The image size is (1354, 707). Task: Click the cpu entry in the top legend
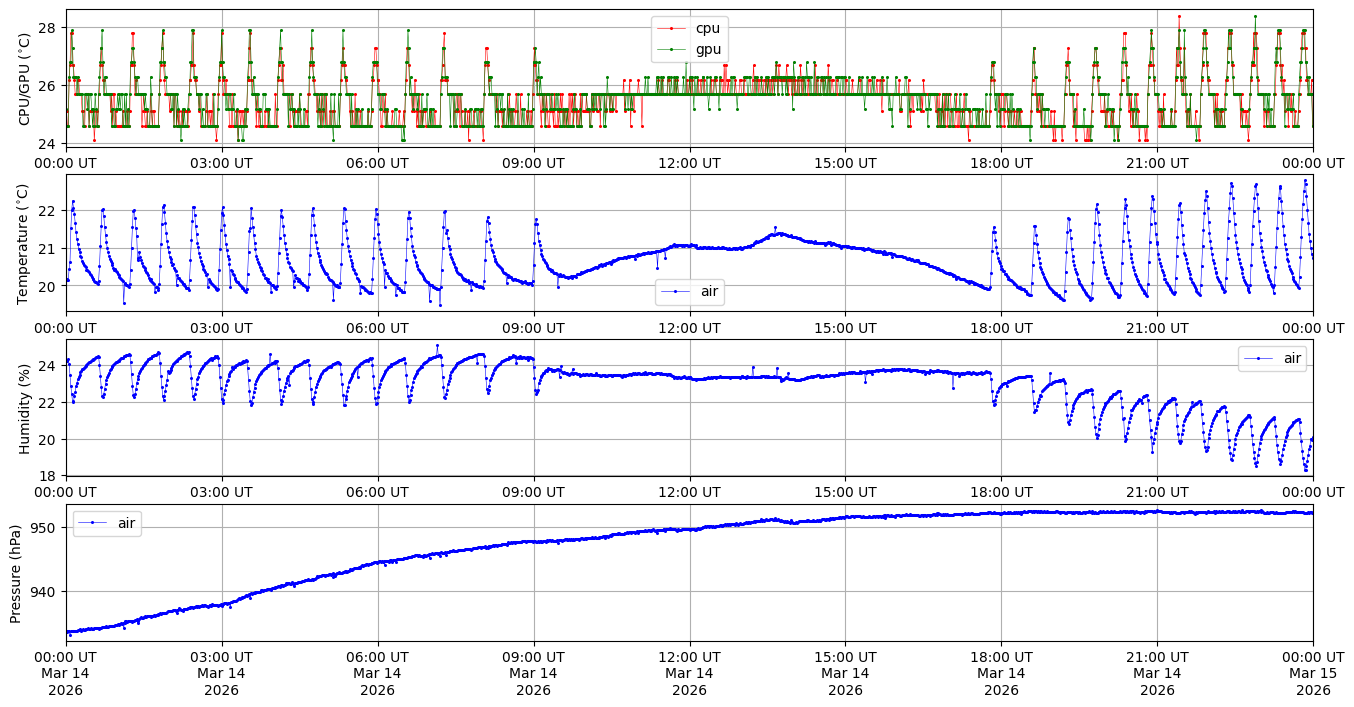(707, 28)
